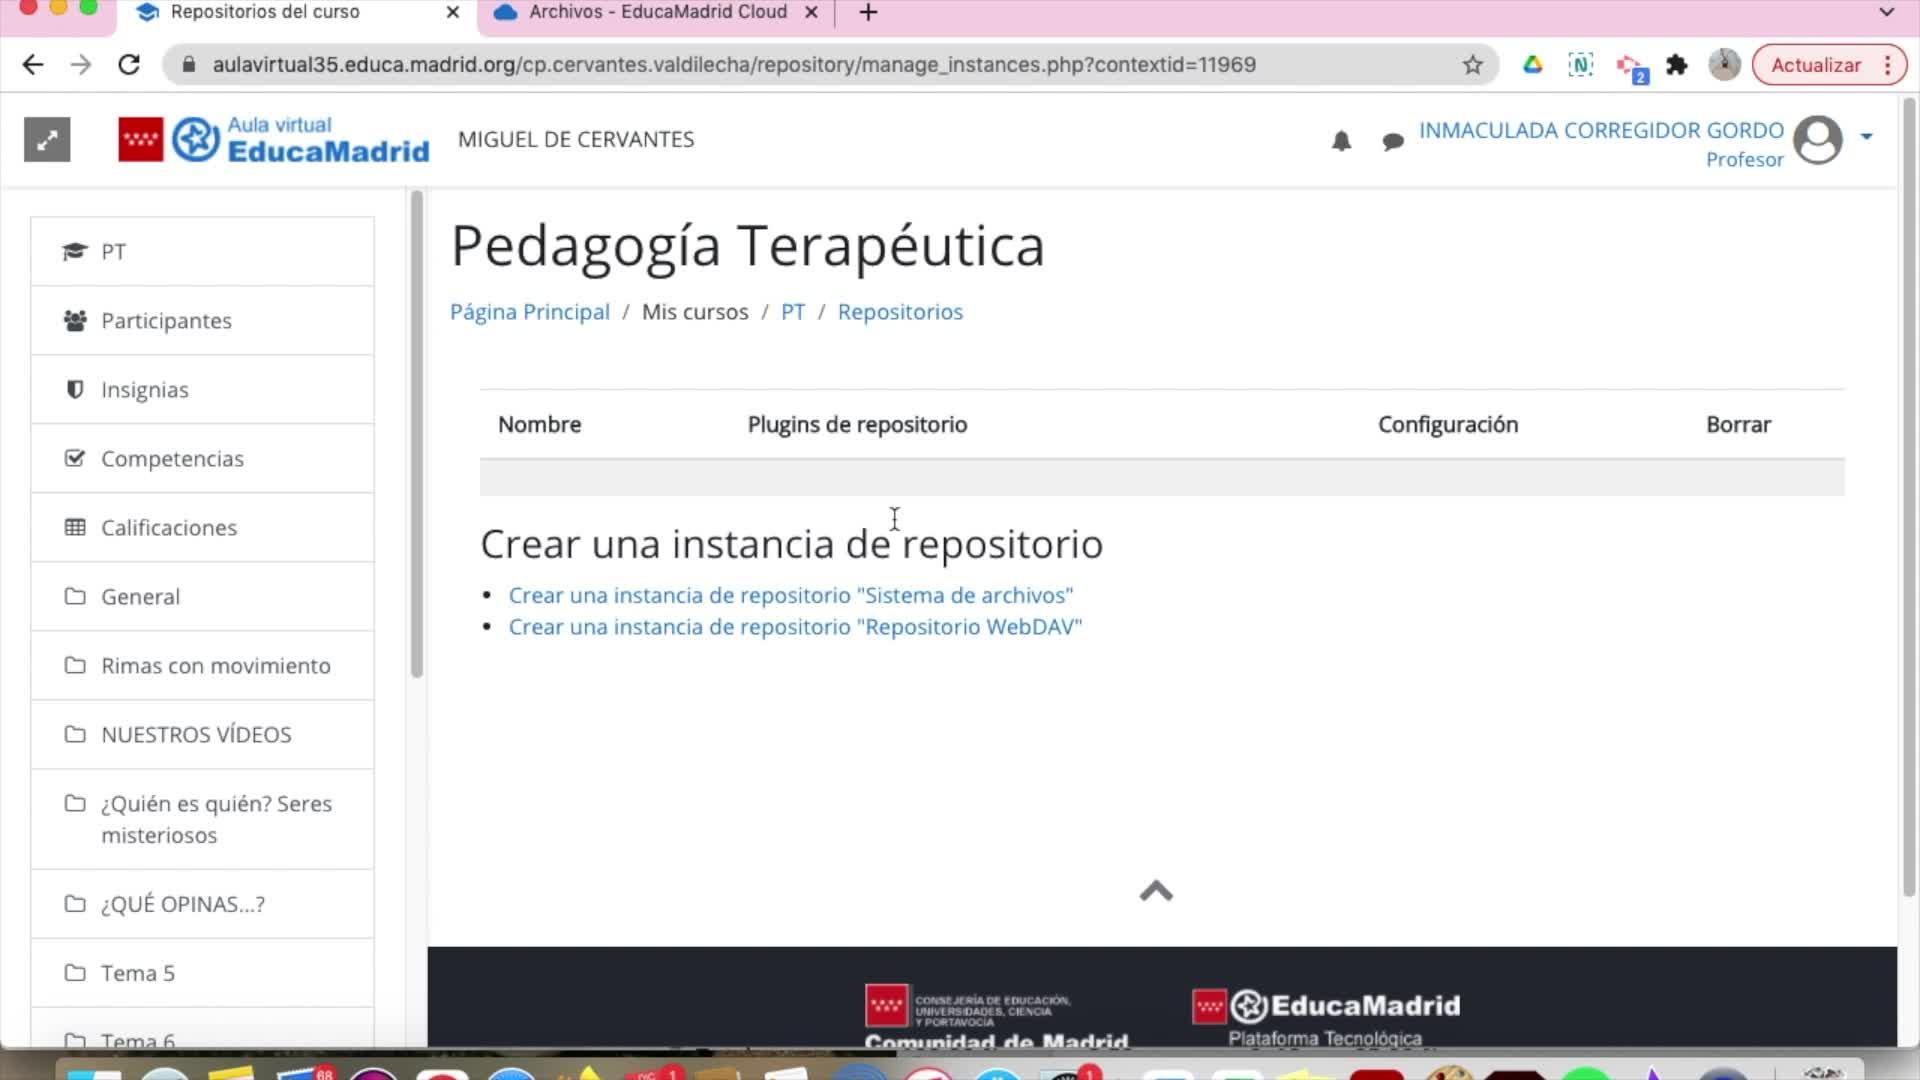Create a "Sistema de archivos" repository instance
The image size is (1920, 1080).
pos(790,595)
